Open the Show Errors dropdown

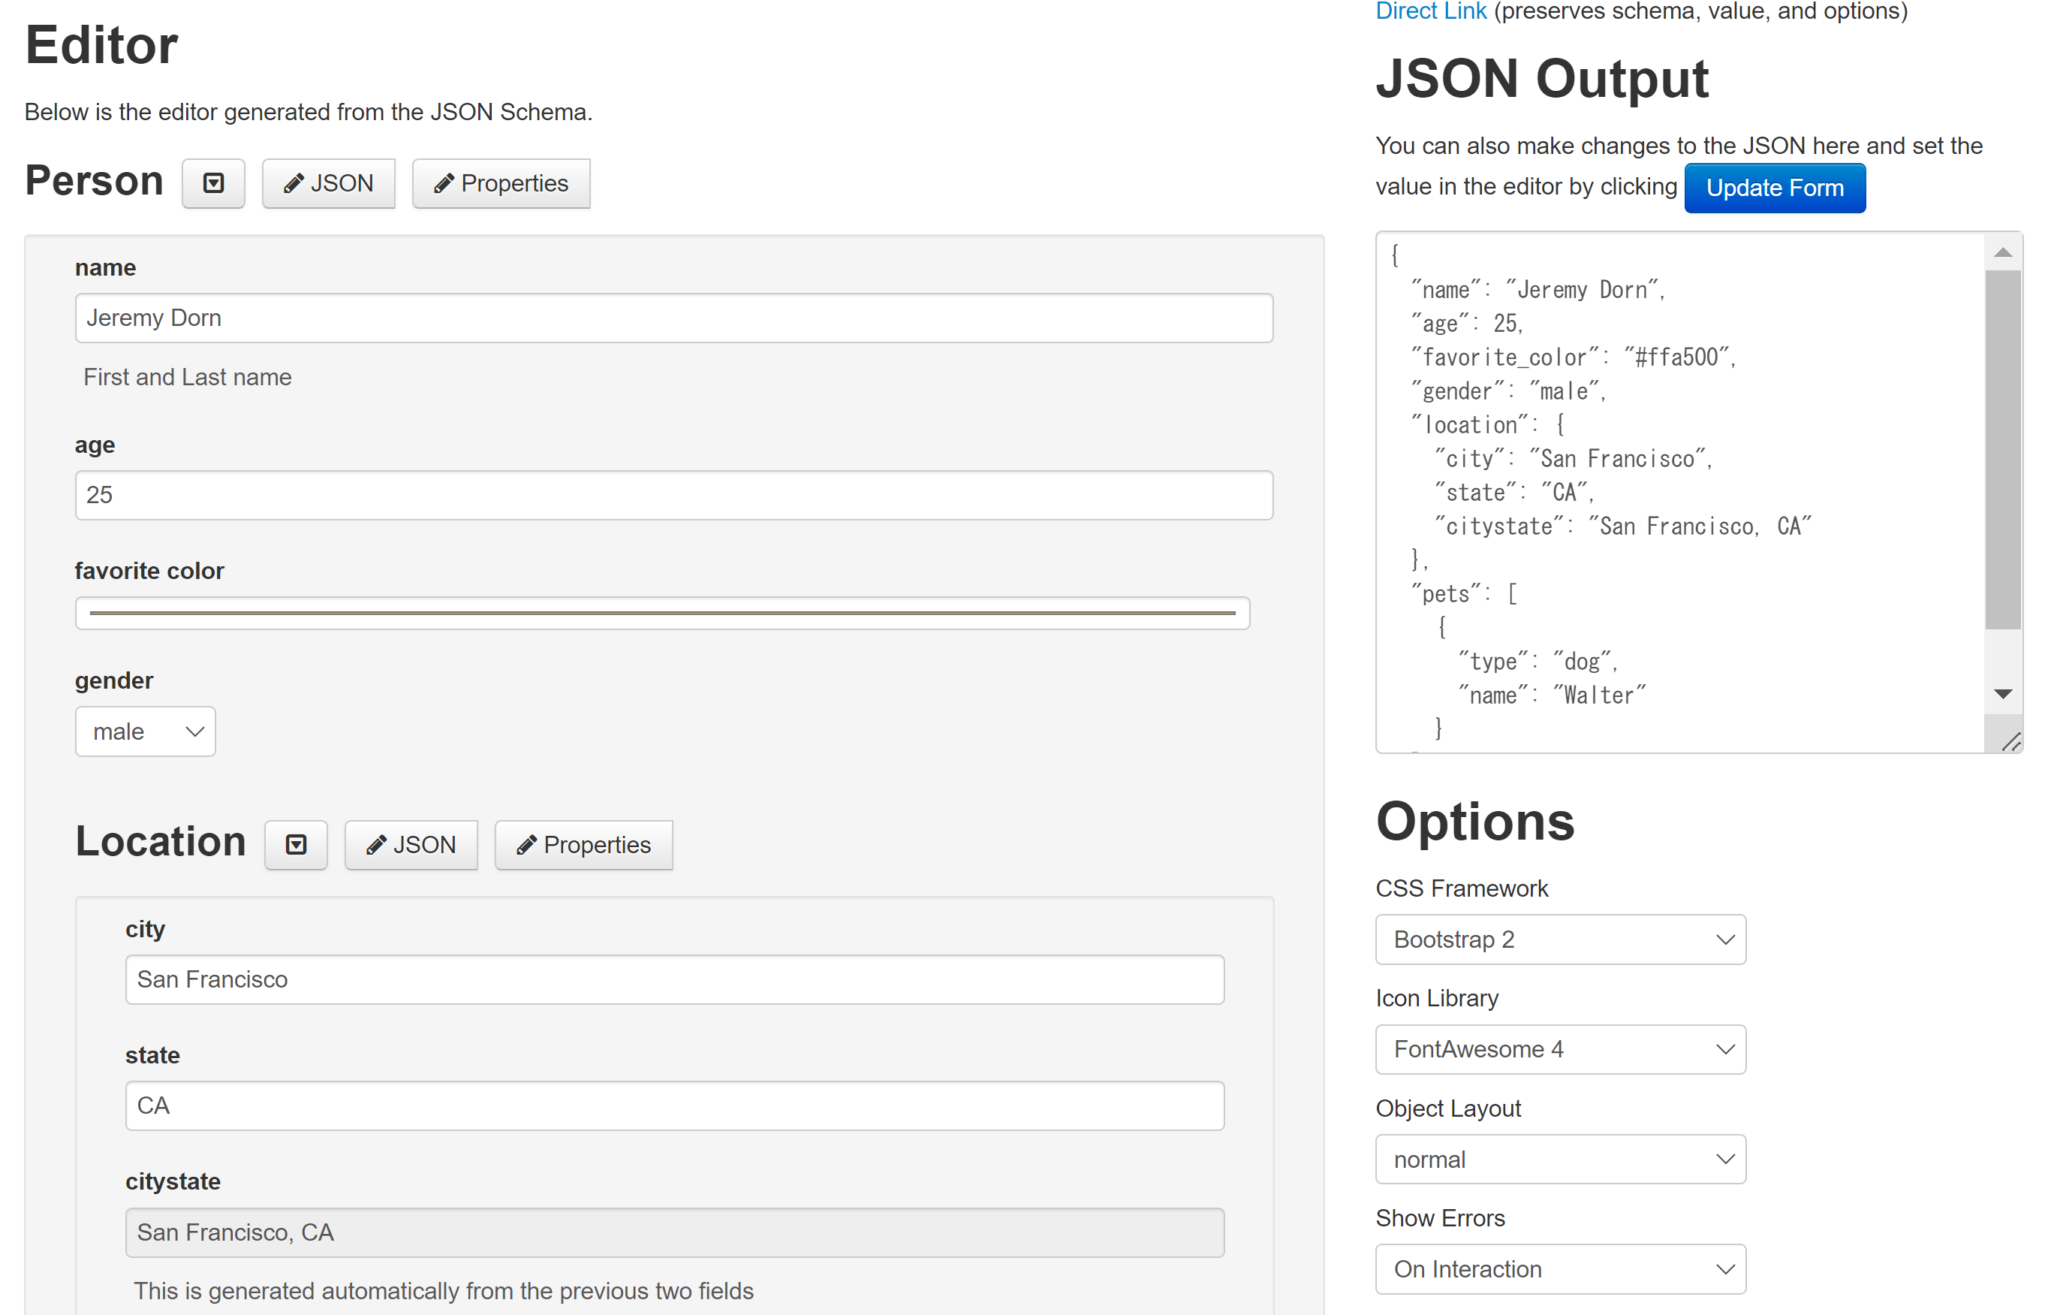click(x=1560, y=1268)
